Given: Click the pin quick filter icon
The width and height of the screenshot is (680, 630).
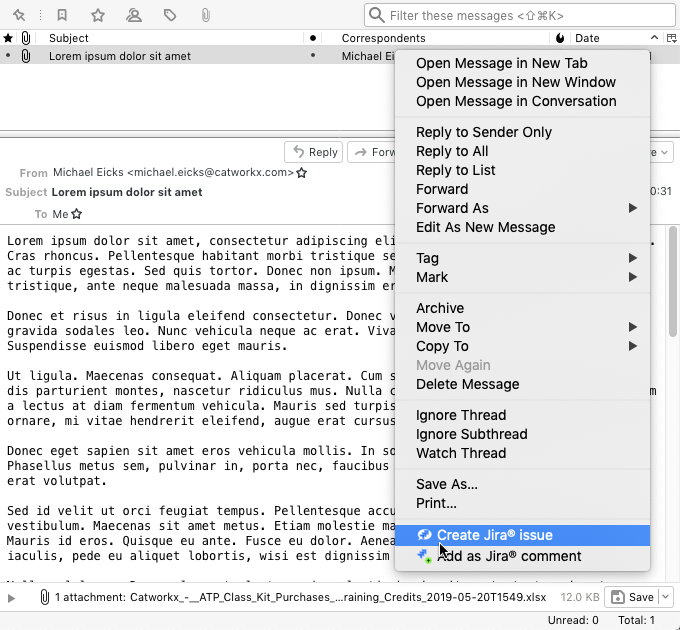Looking at the screenshot, I should 19,15.
